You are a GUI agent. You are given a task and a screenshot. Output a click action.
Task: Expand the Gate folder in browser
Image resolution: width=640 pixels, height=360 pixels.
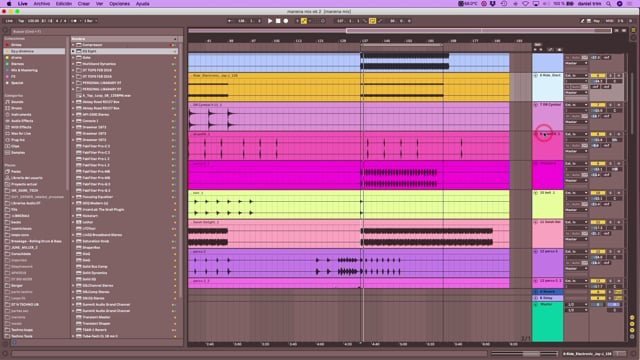(x=73, y=58)
